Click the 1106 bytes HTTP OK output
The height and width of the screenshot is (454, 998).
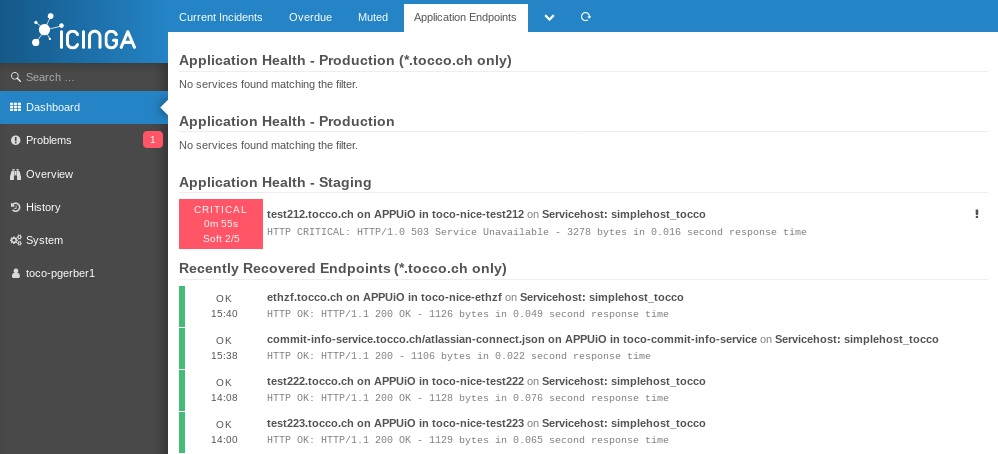coord(459,355)
